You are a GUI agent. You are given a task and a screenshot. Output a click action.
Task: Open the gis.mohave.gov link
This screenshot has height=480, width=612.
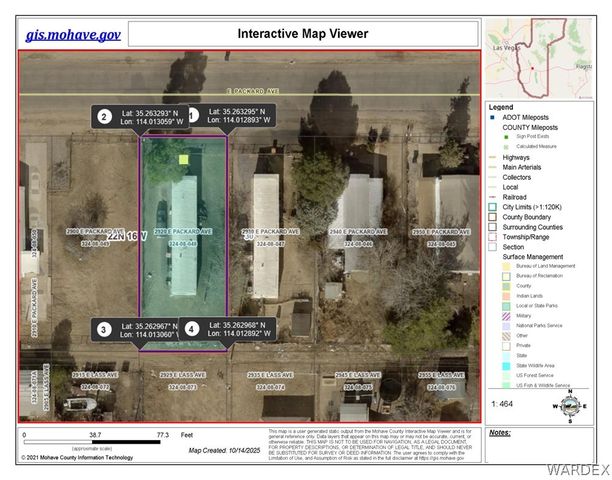pyautogui.click(x=73, y=35)
